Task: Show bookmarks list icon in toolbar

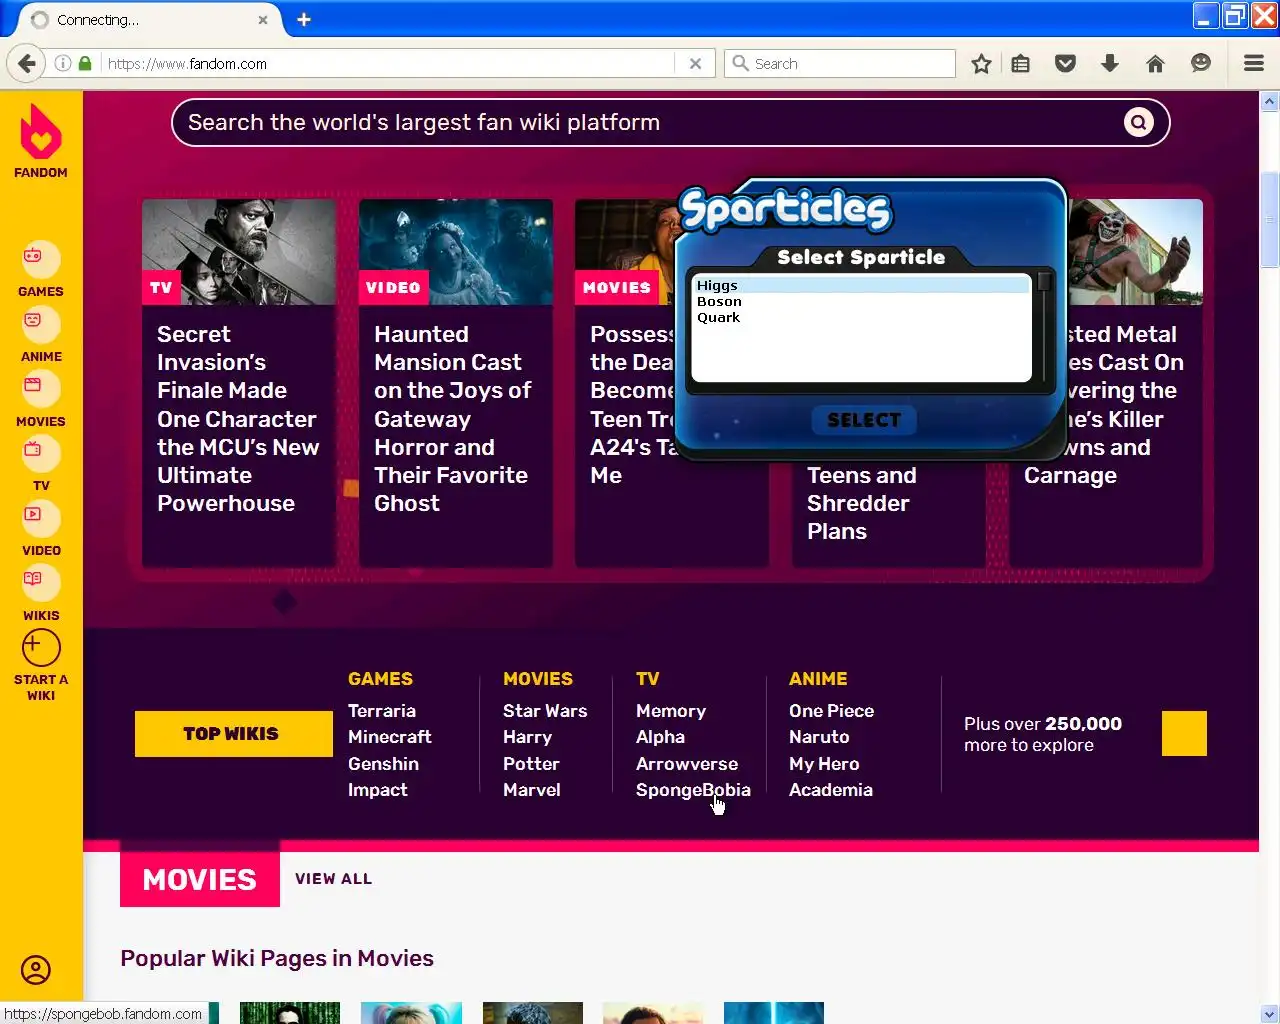Action: (x=1020, y=64)
